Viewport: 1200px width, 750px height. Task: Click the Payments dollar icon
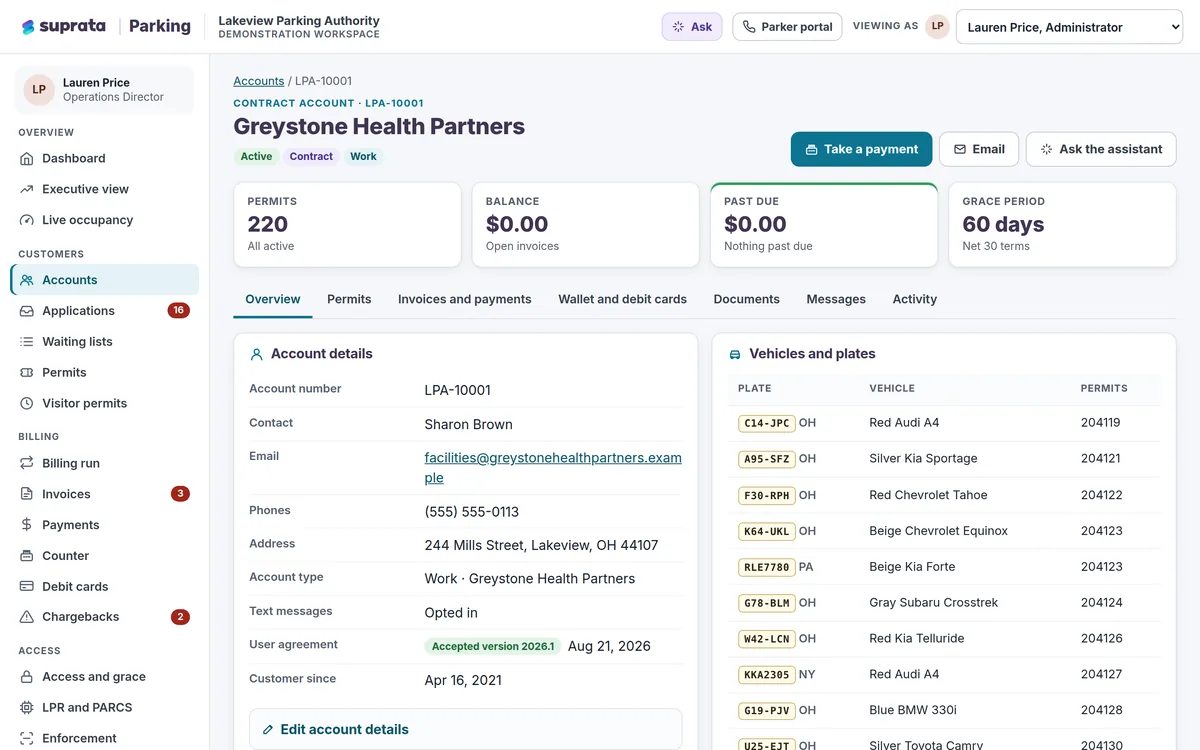click(x=27, y=525)
